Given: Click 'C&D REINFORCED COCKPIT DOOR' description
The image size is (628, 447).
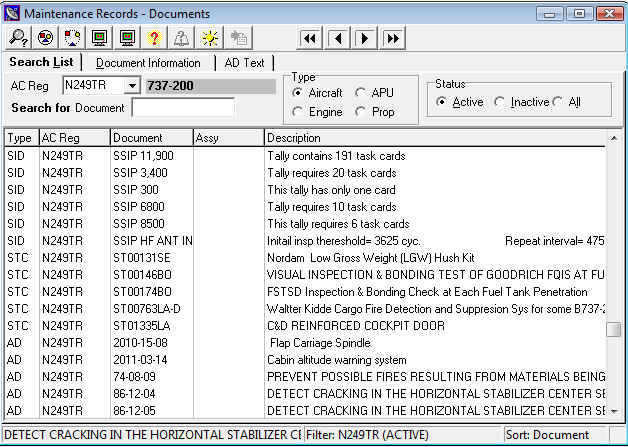Looking at the screenshot, I should click(356, 326).
